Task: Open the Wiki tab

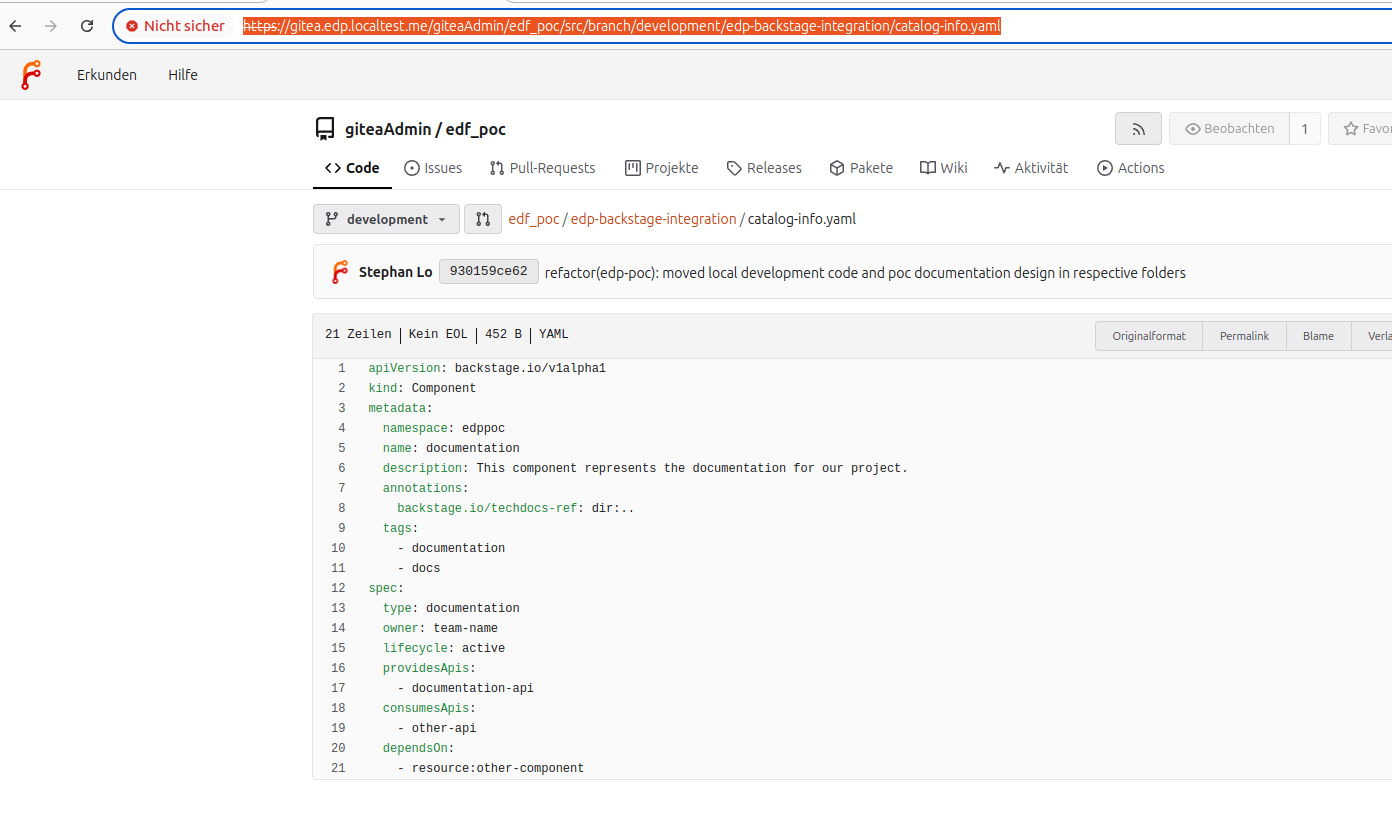Action: (944, 168)
